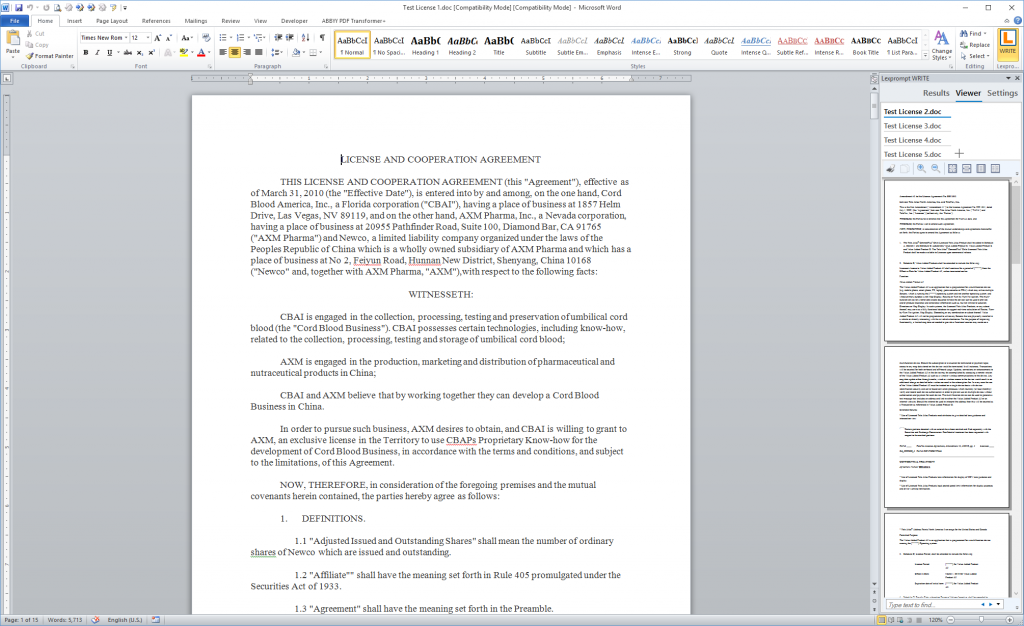1024x626 pixels.
Task: Align text right
Action: pos(246,52)
